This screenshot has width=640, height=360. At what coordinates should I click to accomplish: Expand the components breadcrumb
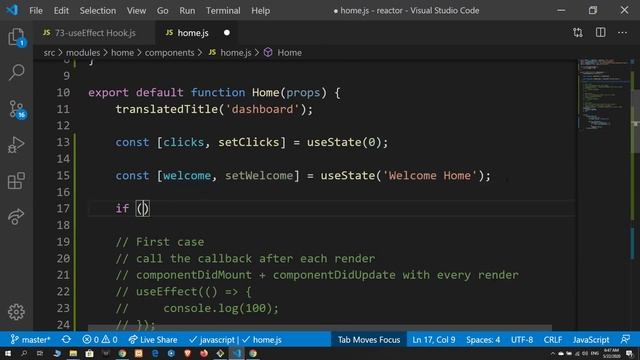[169, 53]
